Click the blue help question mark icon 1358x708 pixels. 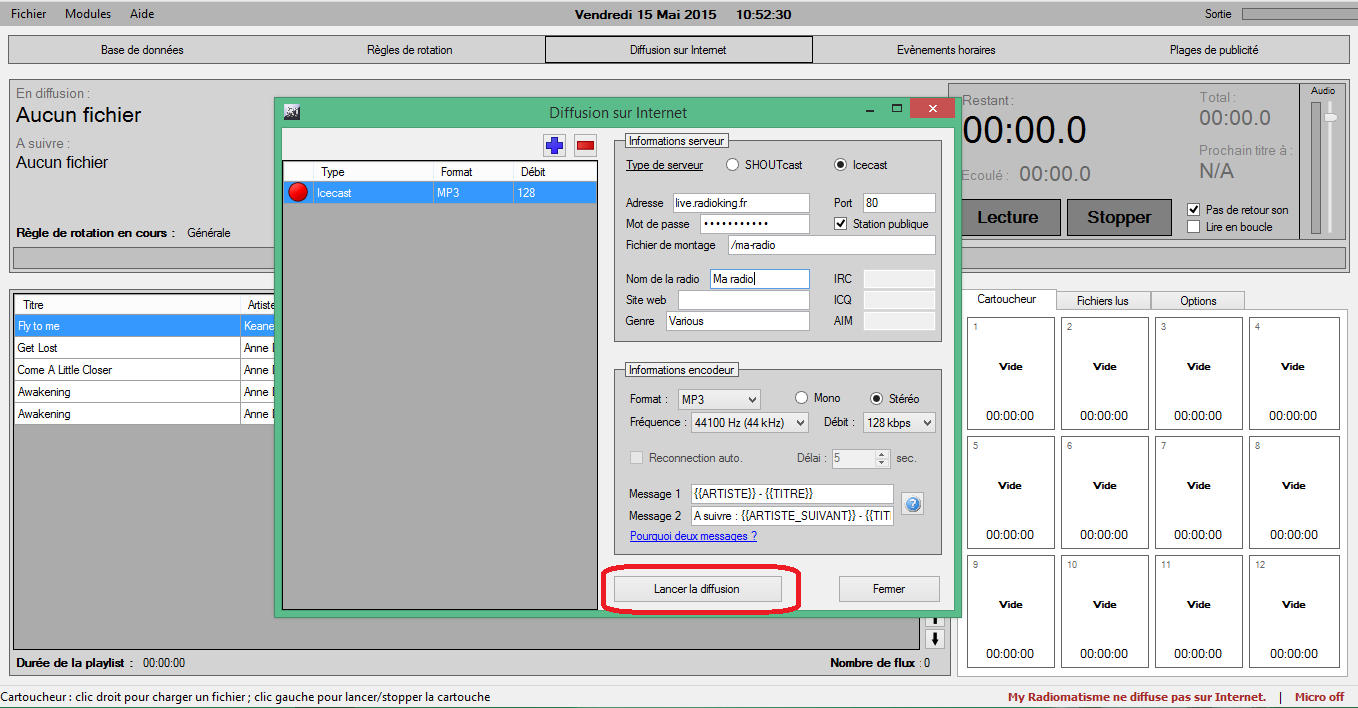coord(912,504)
